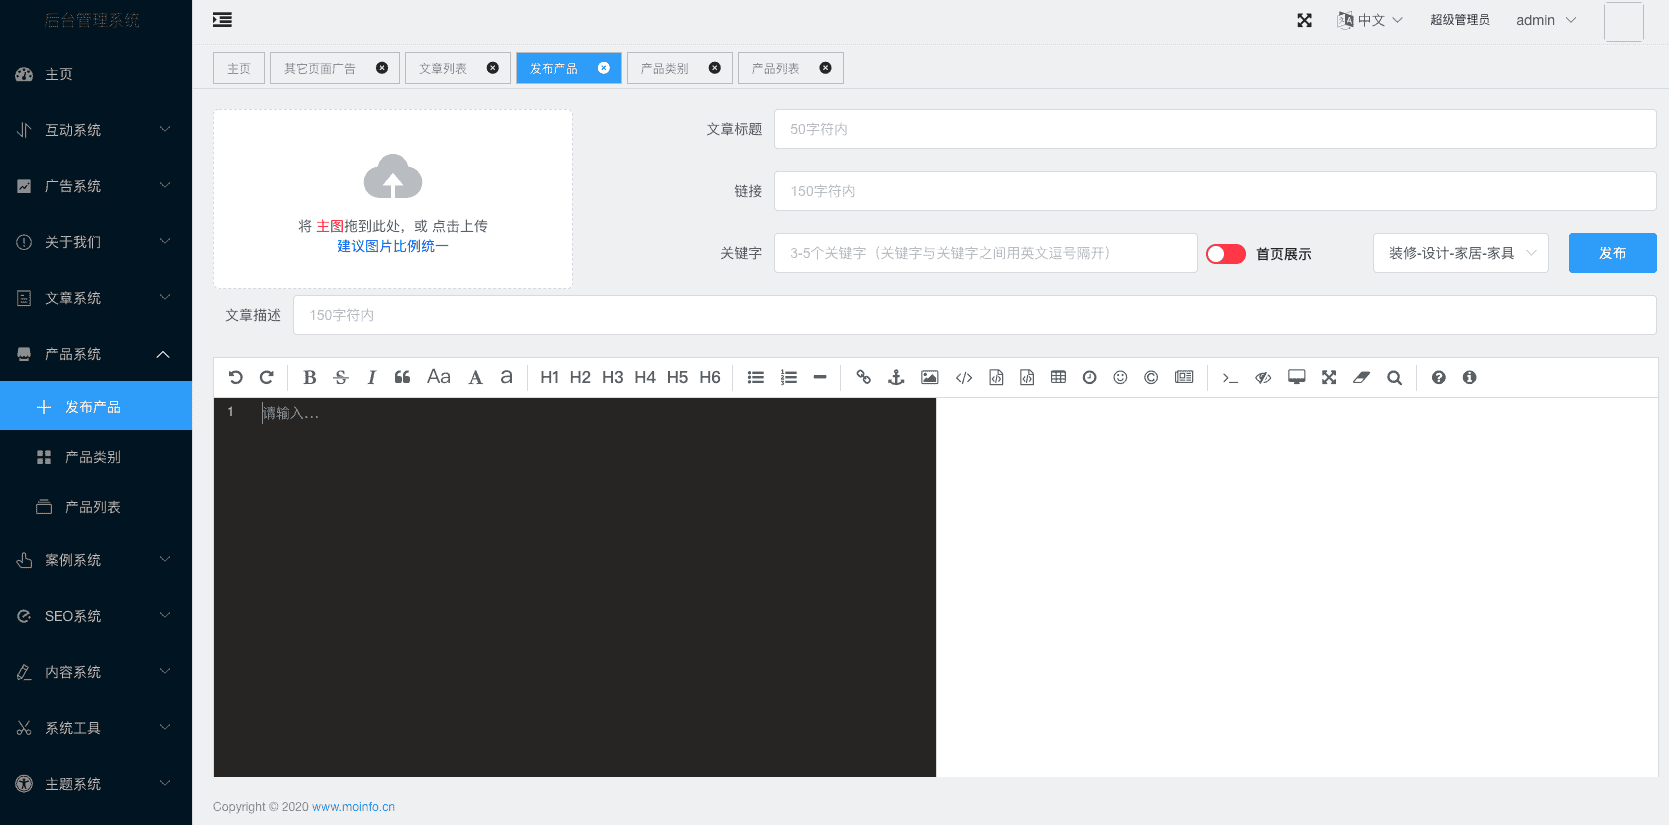The height and width of the screenshot is (825, 1669).
Task: Click the 文章标题 input field
Action: 1214,129
